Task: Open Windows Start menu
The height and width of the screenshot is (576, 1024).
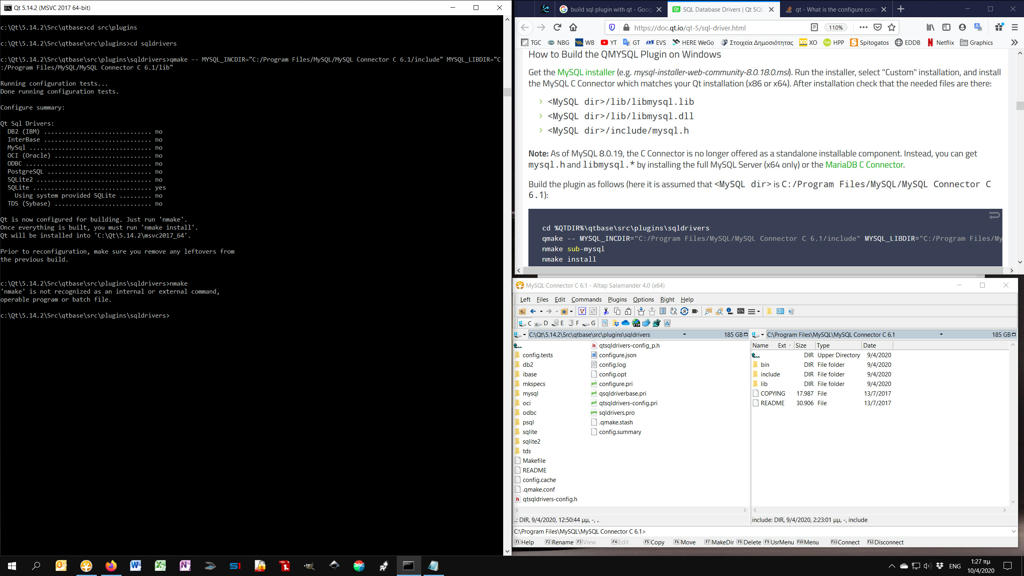Action: (12, 566)
